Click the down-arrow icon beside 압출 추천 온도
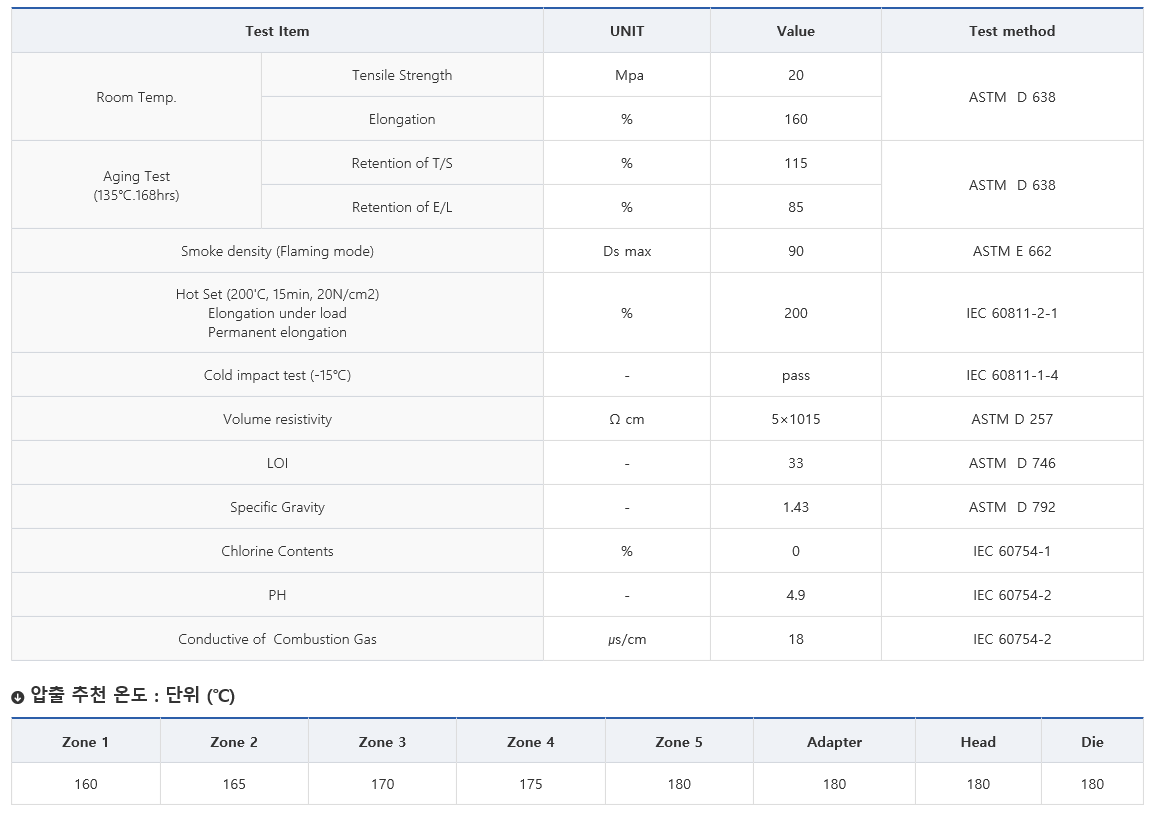The height and width of the screenshot is (816, 1159). (18, 697)
